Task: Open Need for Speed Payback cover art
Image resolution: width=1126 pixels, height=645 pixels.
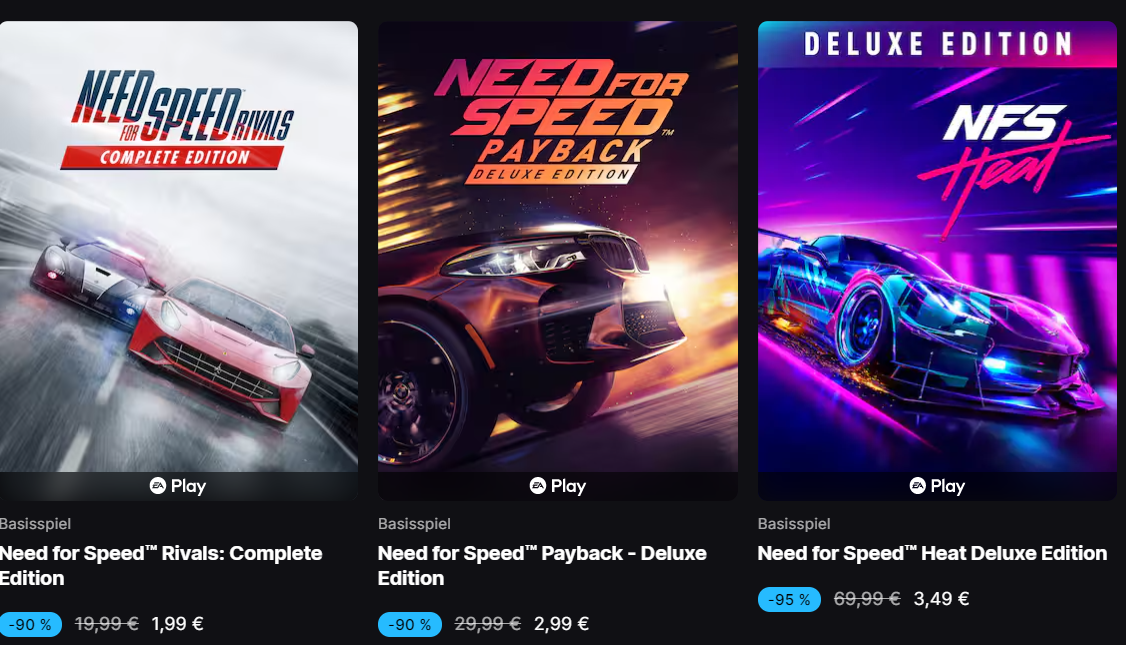Action: [x=558, y=246]
